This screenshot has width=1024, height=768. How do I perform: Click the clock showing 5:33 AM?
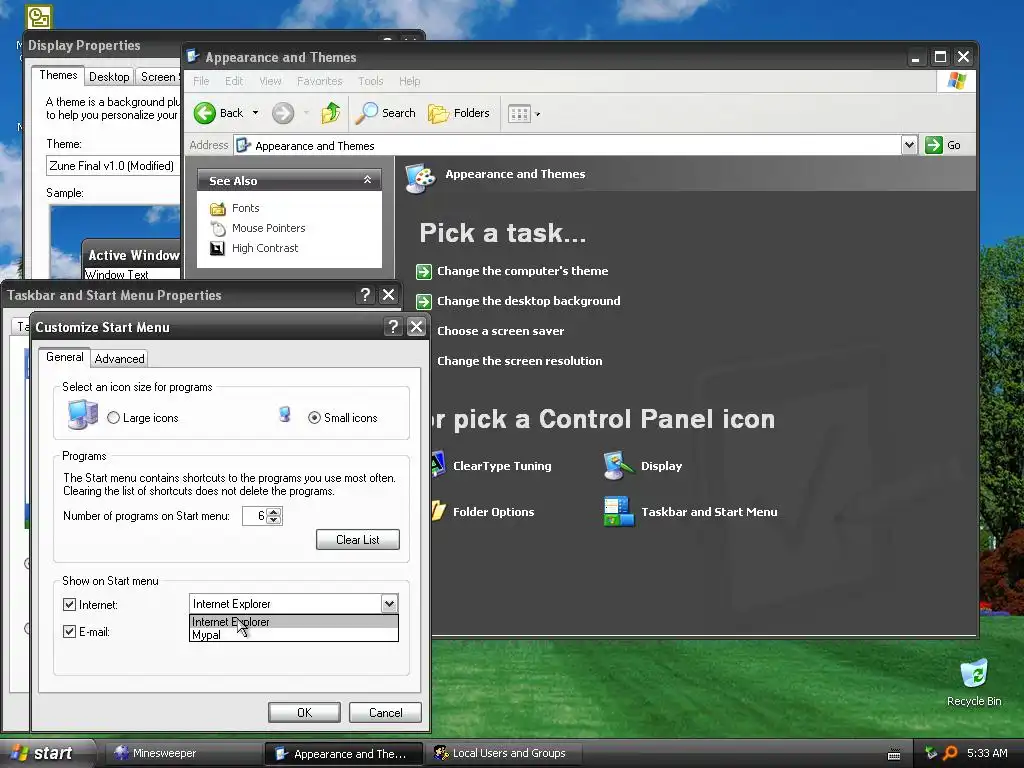click(987, 753)
